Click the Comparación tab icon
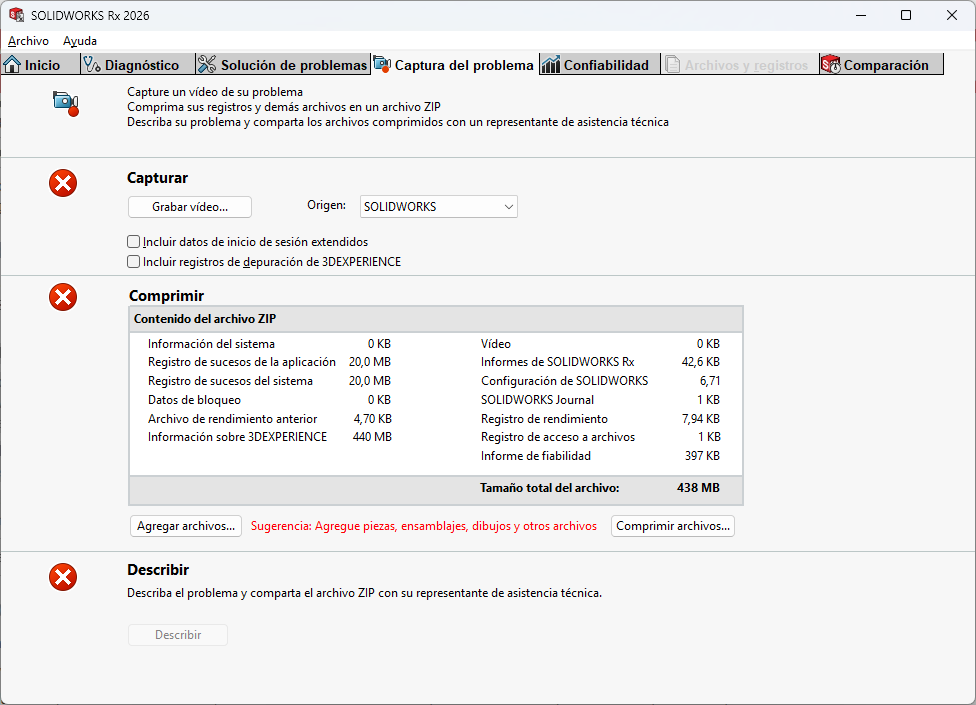Viewport: 976px width, 705px height. (831, 65)
